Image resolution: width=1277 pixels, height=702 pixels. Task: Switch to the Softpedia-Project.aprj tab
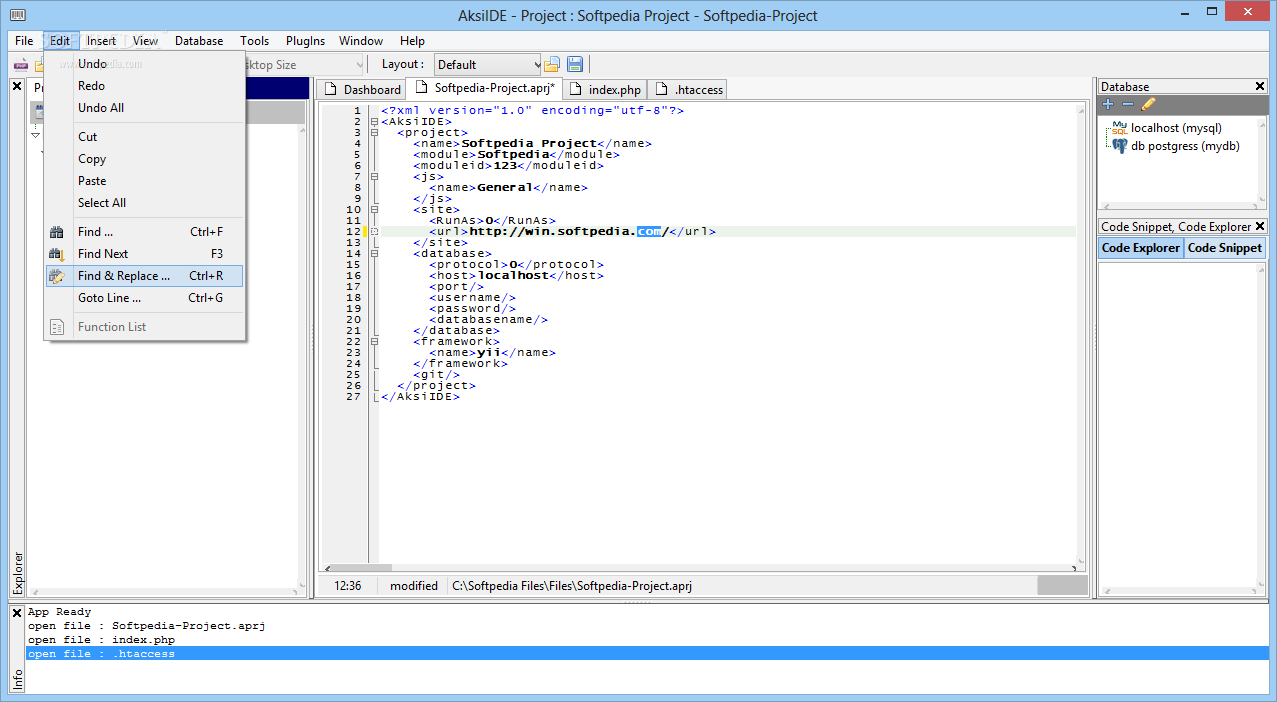click(484, 89)
